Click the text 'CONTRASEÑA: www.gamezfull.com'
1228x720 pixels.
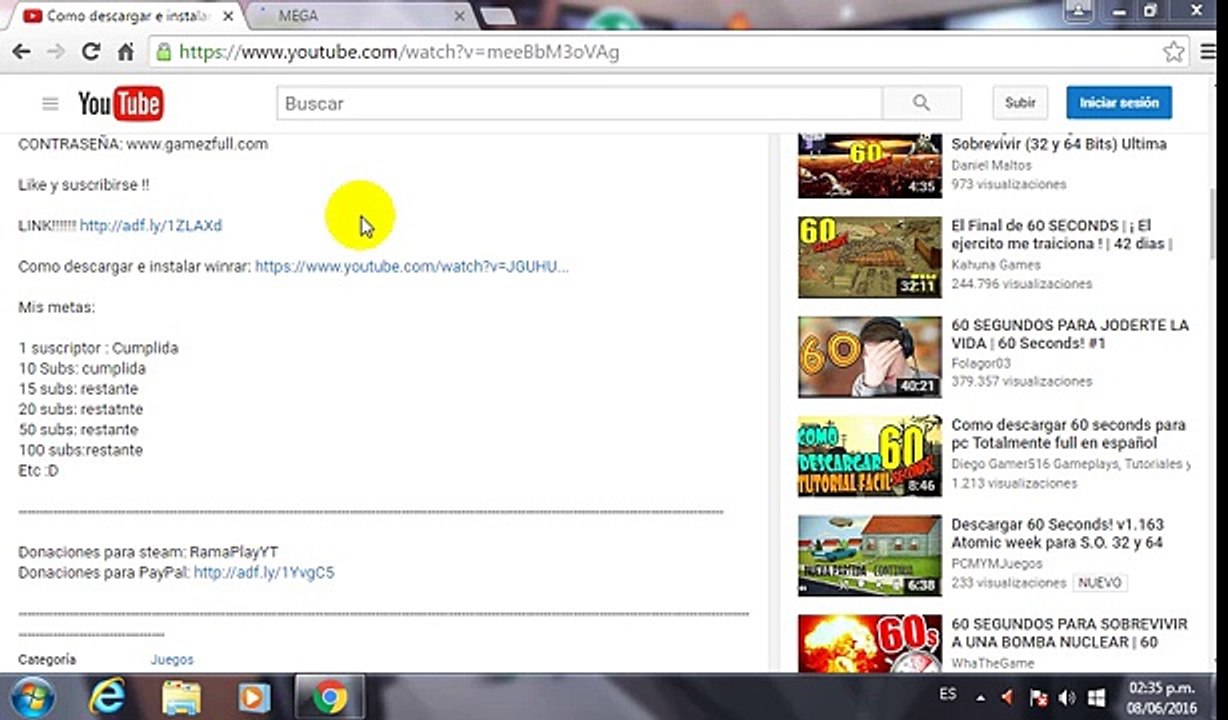tap(143, 144)
